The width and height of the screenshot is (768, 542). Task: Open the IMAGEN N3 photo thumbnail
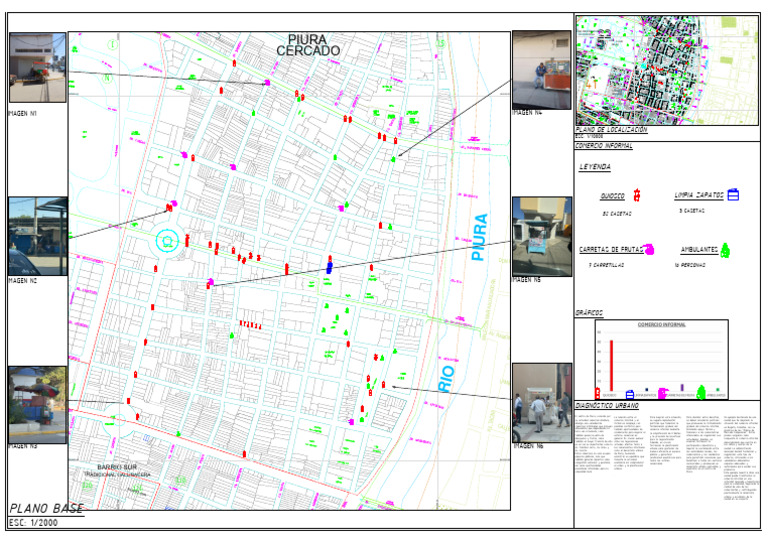37,405
